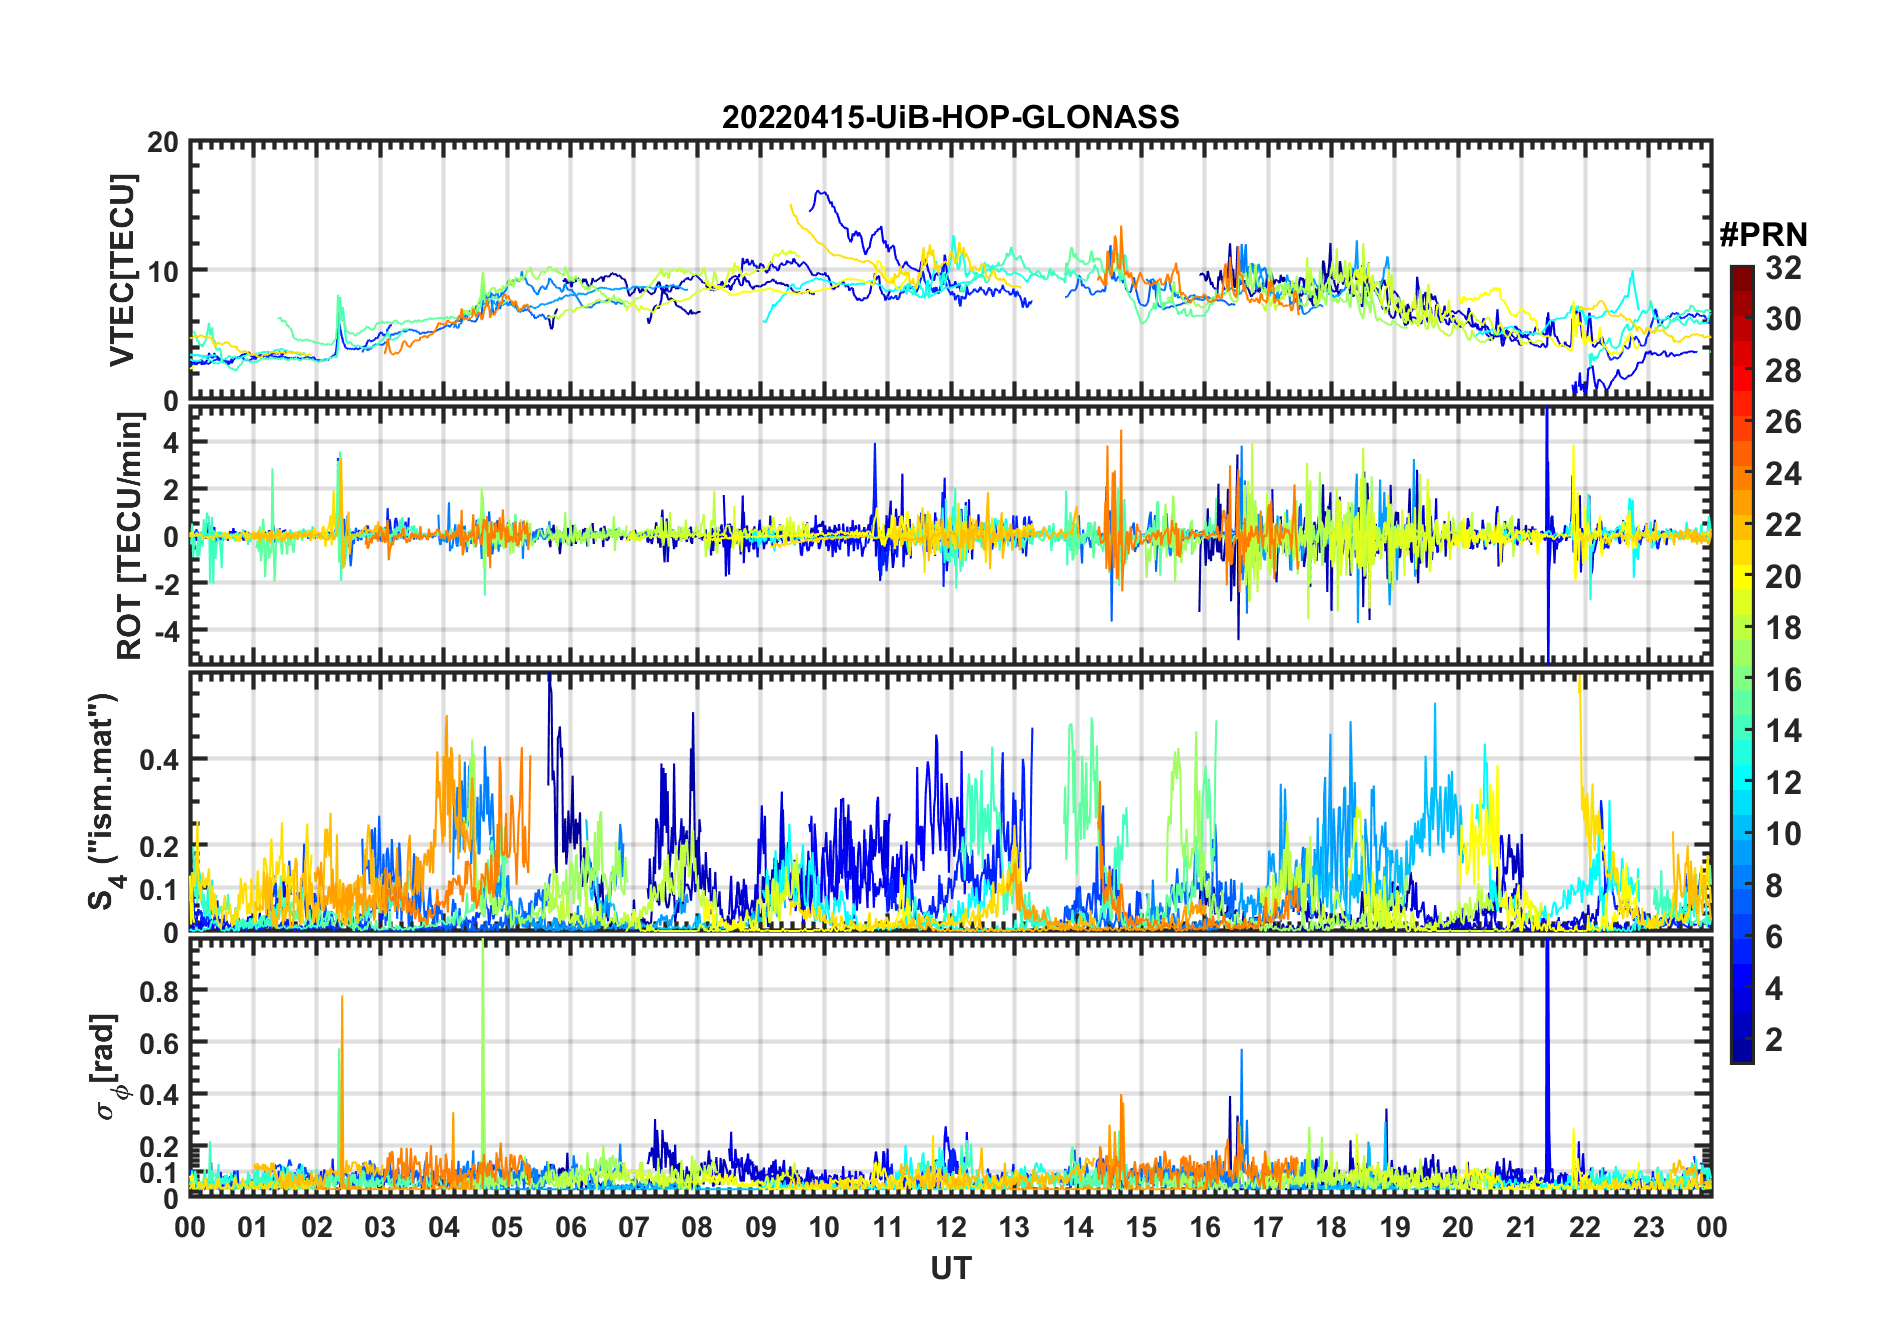This screenshot has width=1902, height=1330.
Task: Click the dark blue VTEC peak near 10 UT
Action: pos(821,192)
